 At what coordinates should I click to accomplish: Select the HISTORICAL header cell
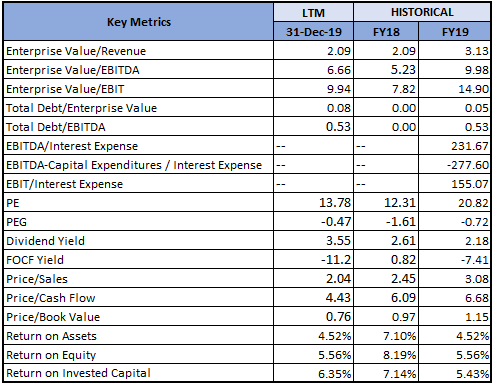(422, 12)
